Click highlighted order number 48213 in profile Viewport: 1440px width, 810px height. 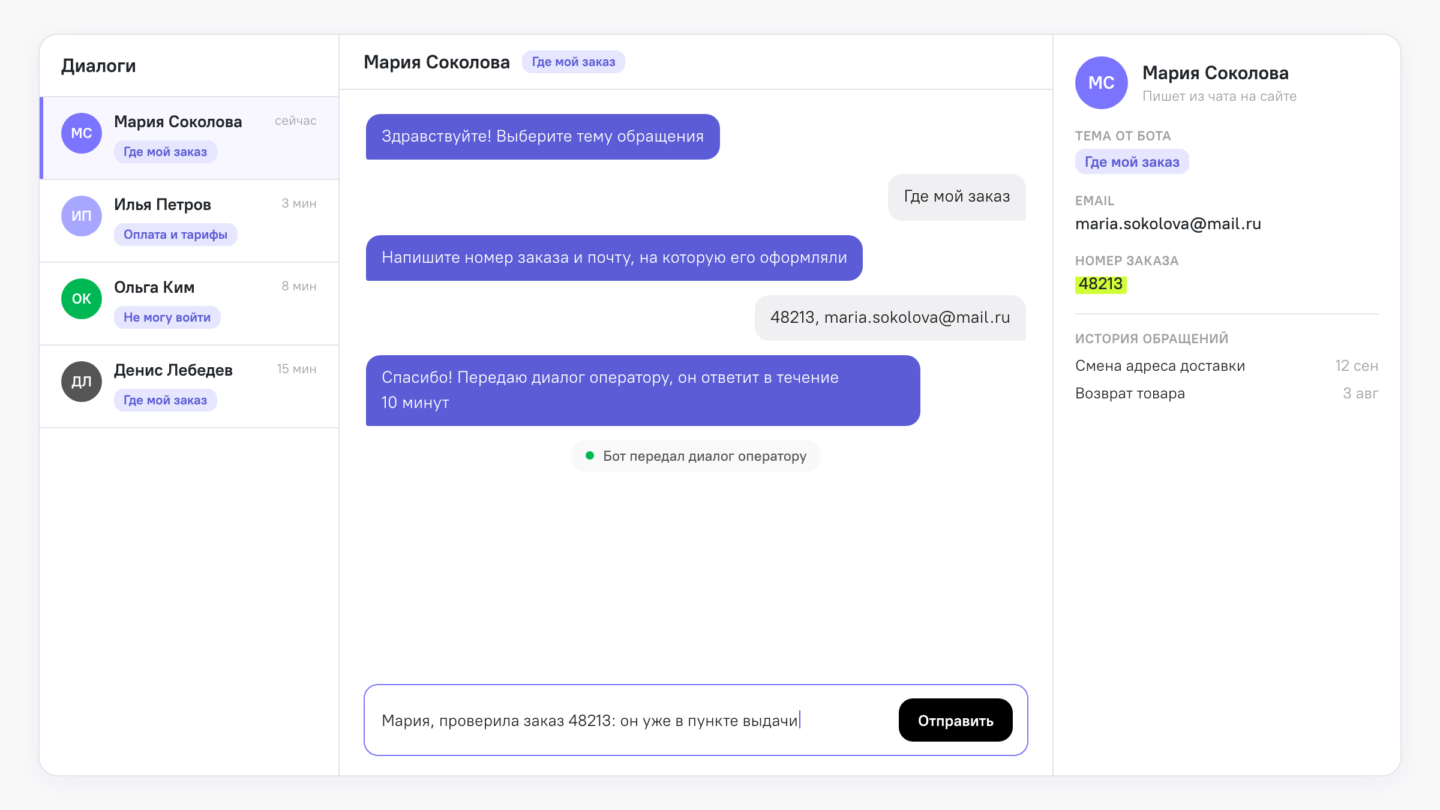tap(1101, 284)
